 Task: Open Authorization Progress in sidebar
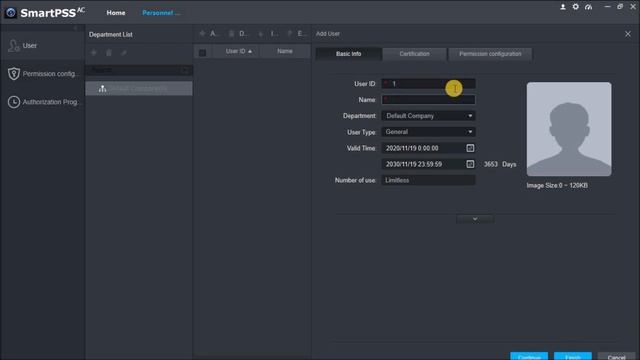(42, 102)
